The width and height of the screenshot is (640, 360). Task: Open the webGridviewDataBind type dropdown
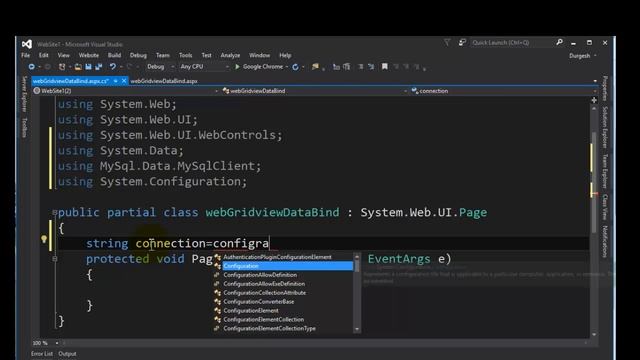(x=315, y=91)
